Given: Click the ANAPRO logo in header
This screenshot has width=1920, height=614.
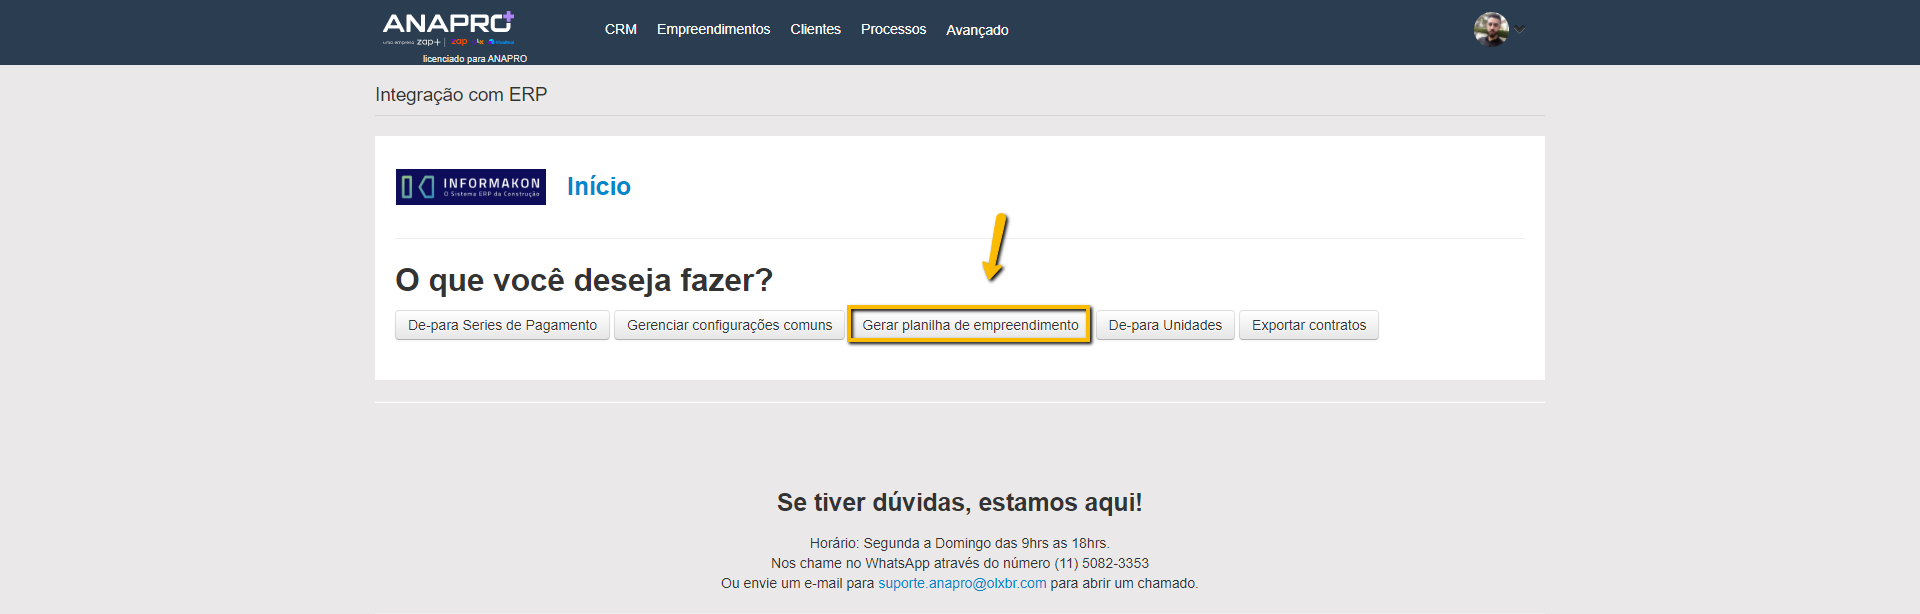Looking at the screenshot, I should pos(445,24).
